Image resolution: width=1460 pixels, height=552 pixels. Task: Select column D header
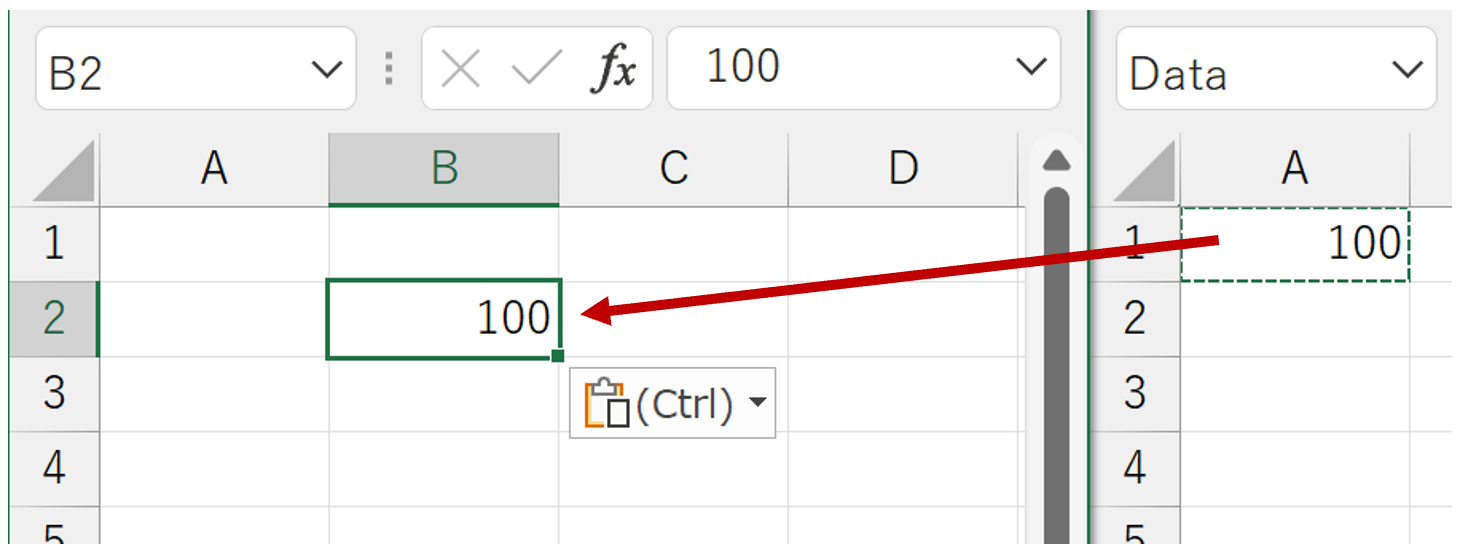(903, 169)
